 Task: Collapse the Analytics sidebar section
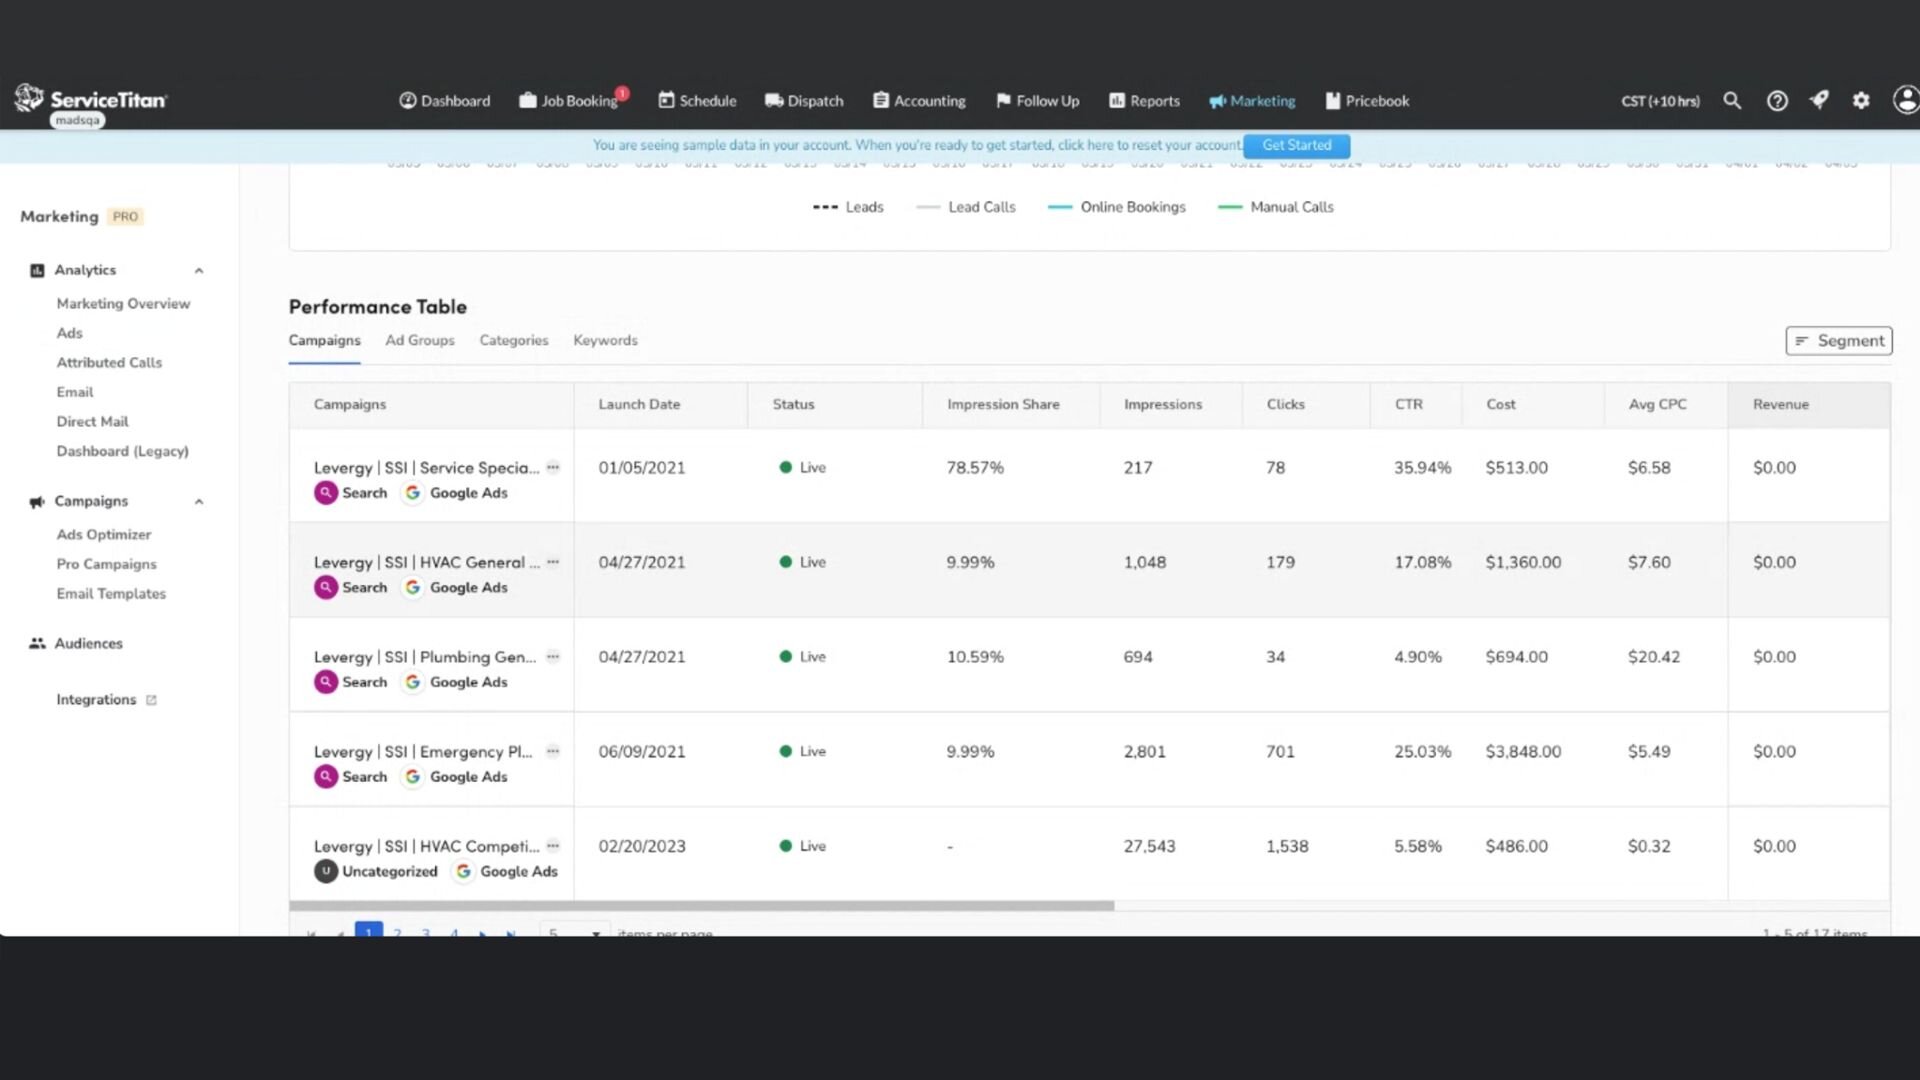click(x=199, y=271)
